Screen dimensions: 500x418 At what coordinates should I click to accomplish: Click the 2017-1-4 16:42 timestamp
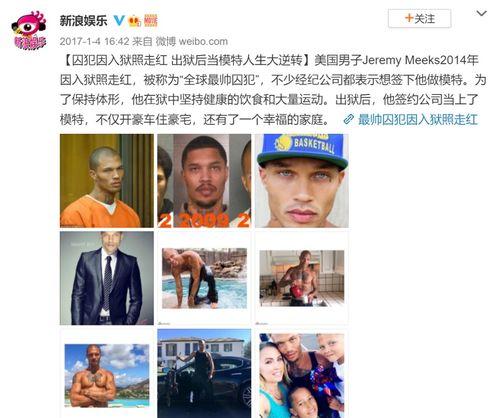pyautogui.click(x=94, y=41)
